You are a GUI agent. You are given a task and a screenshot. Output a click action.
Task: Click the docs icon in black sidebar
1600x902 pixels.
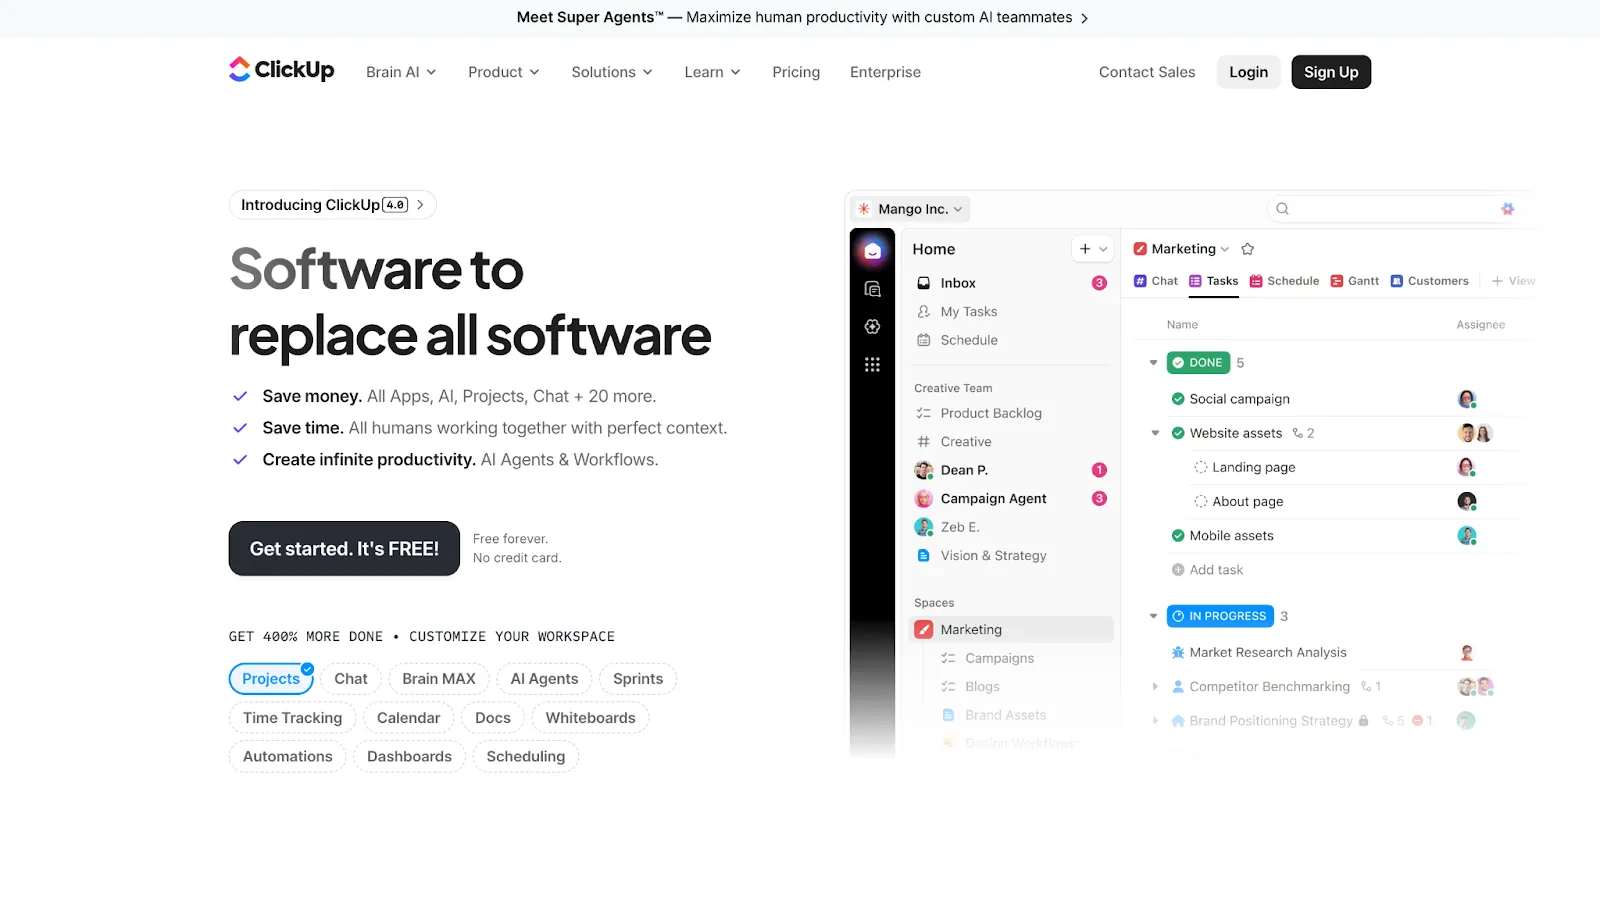(872, 289)
